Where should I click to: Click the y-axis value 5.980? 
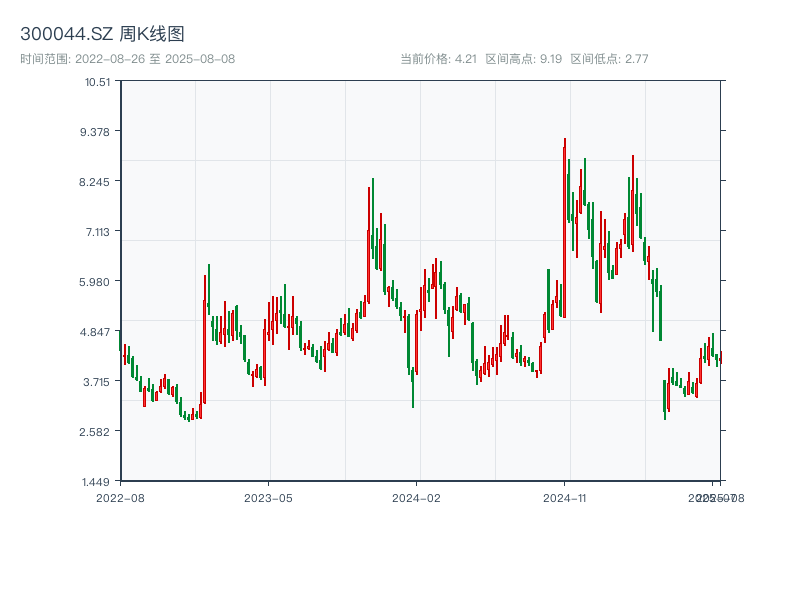(x=94, y=282)
